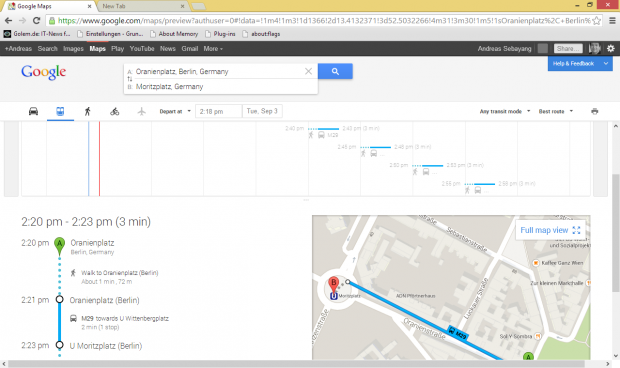The width and height of the screenshot is (620, 368).
Task: Open Plug-ins bookmark
Action: (220, 34)
